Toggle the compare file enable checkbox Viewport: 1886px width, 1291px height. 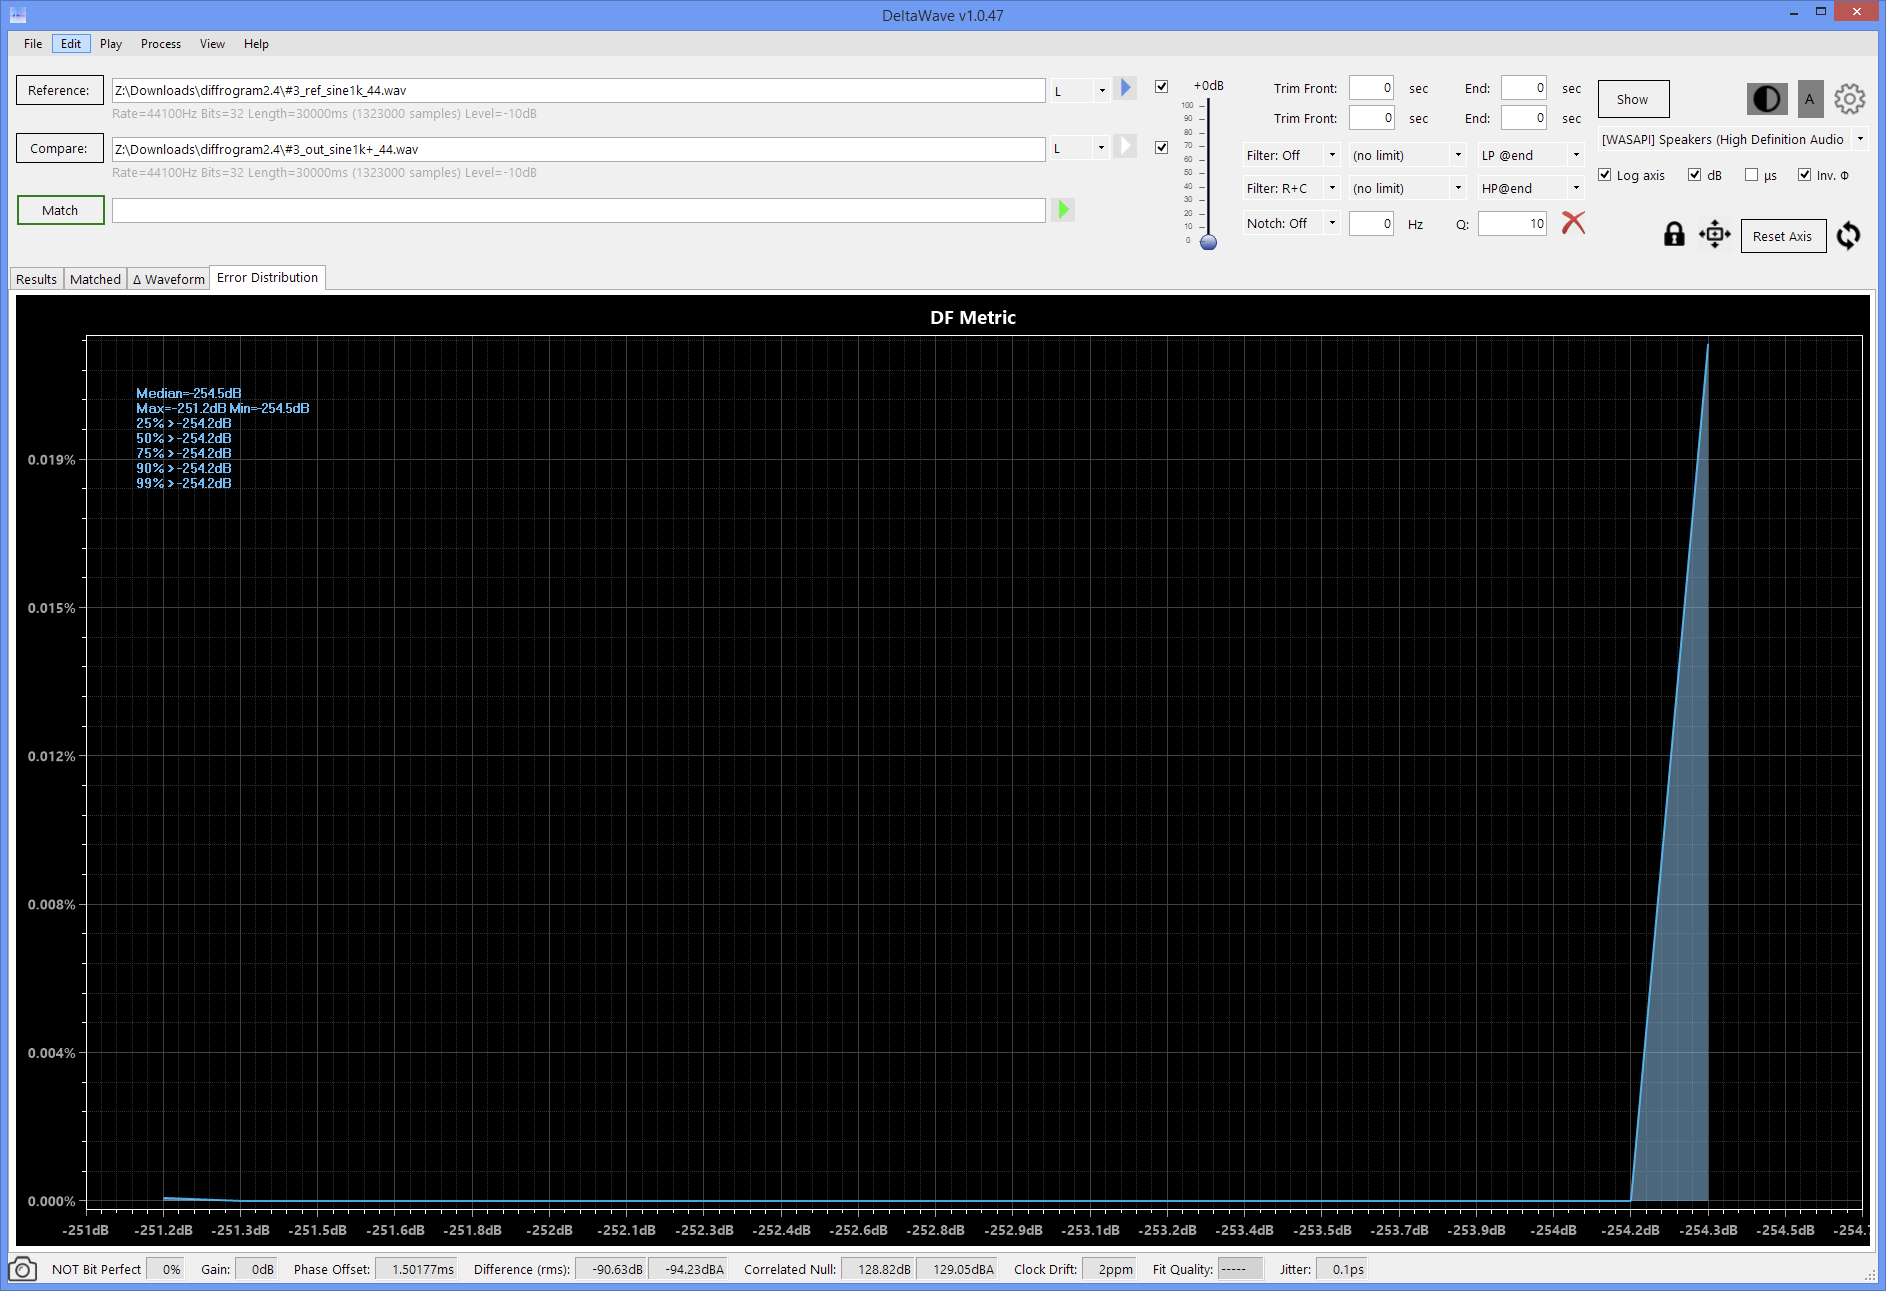tap(1161, 147)
